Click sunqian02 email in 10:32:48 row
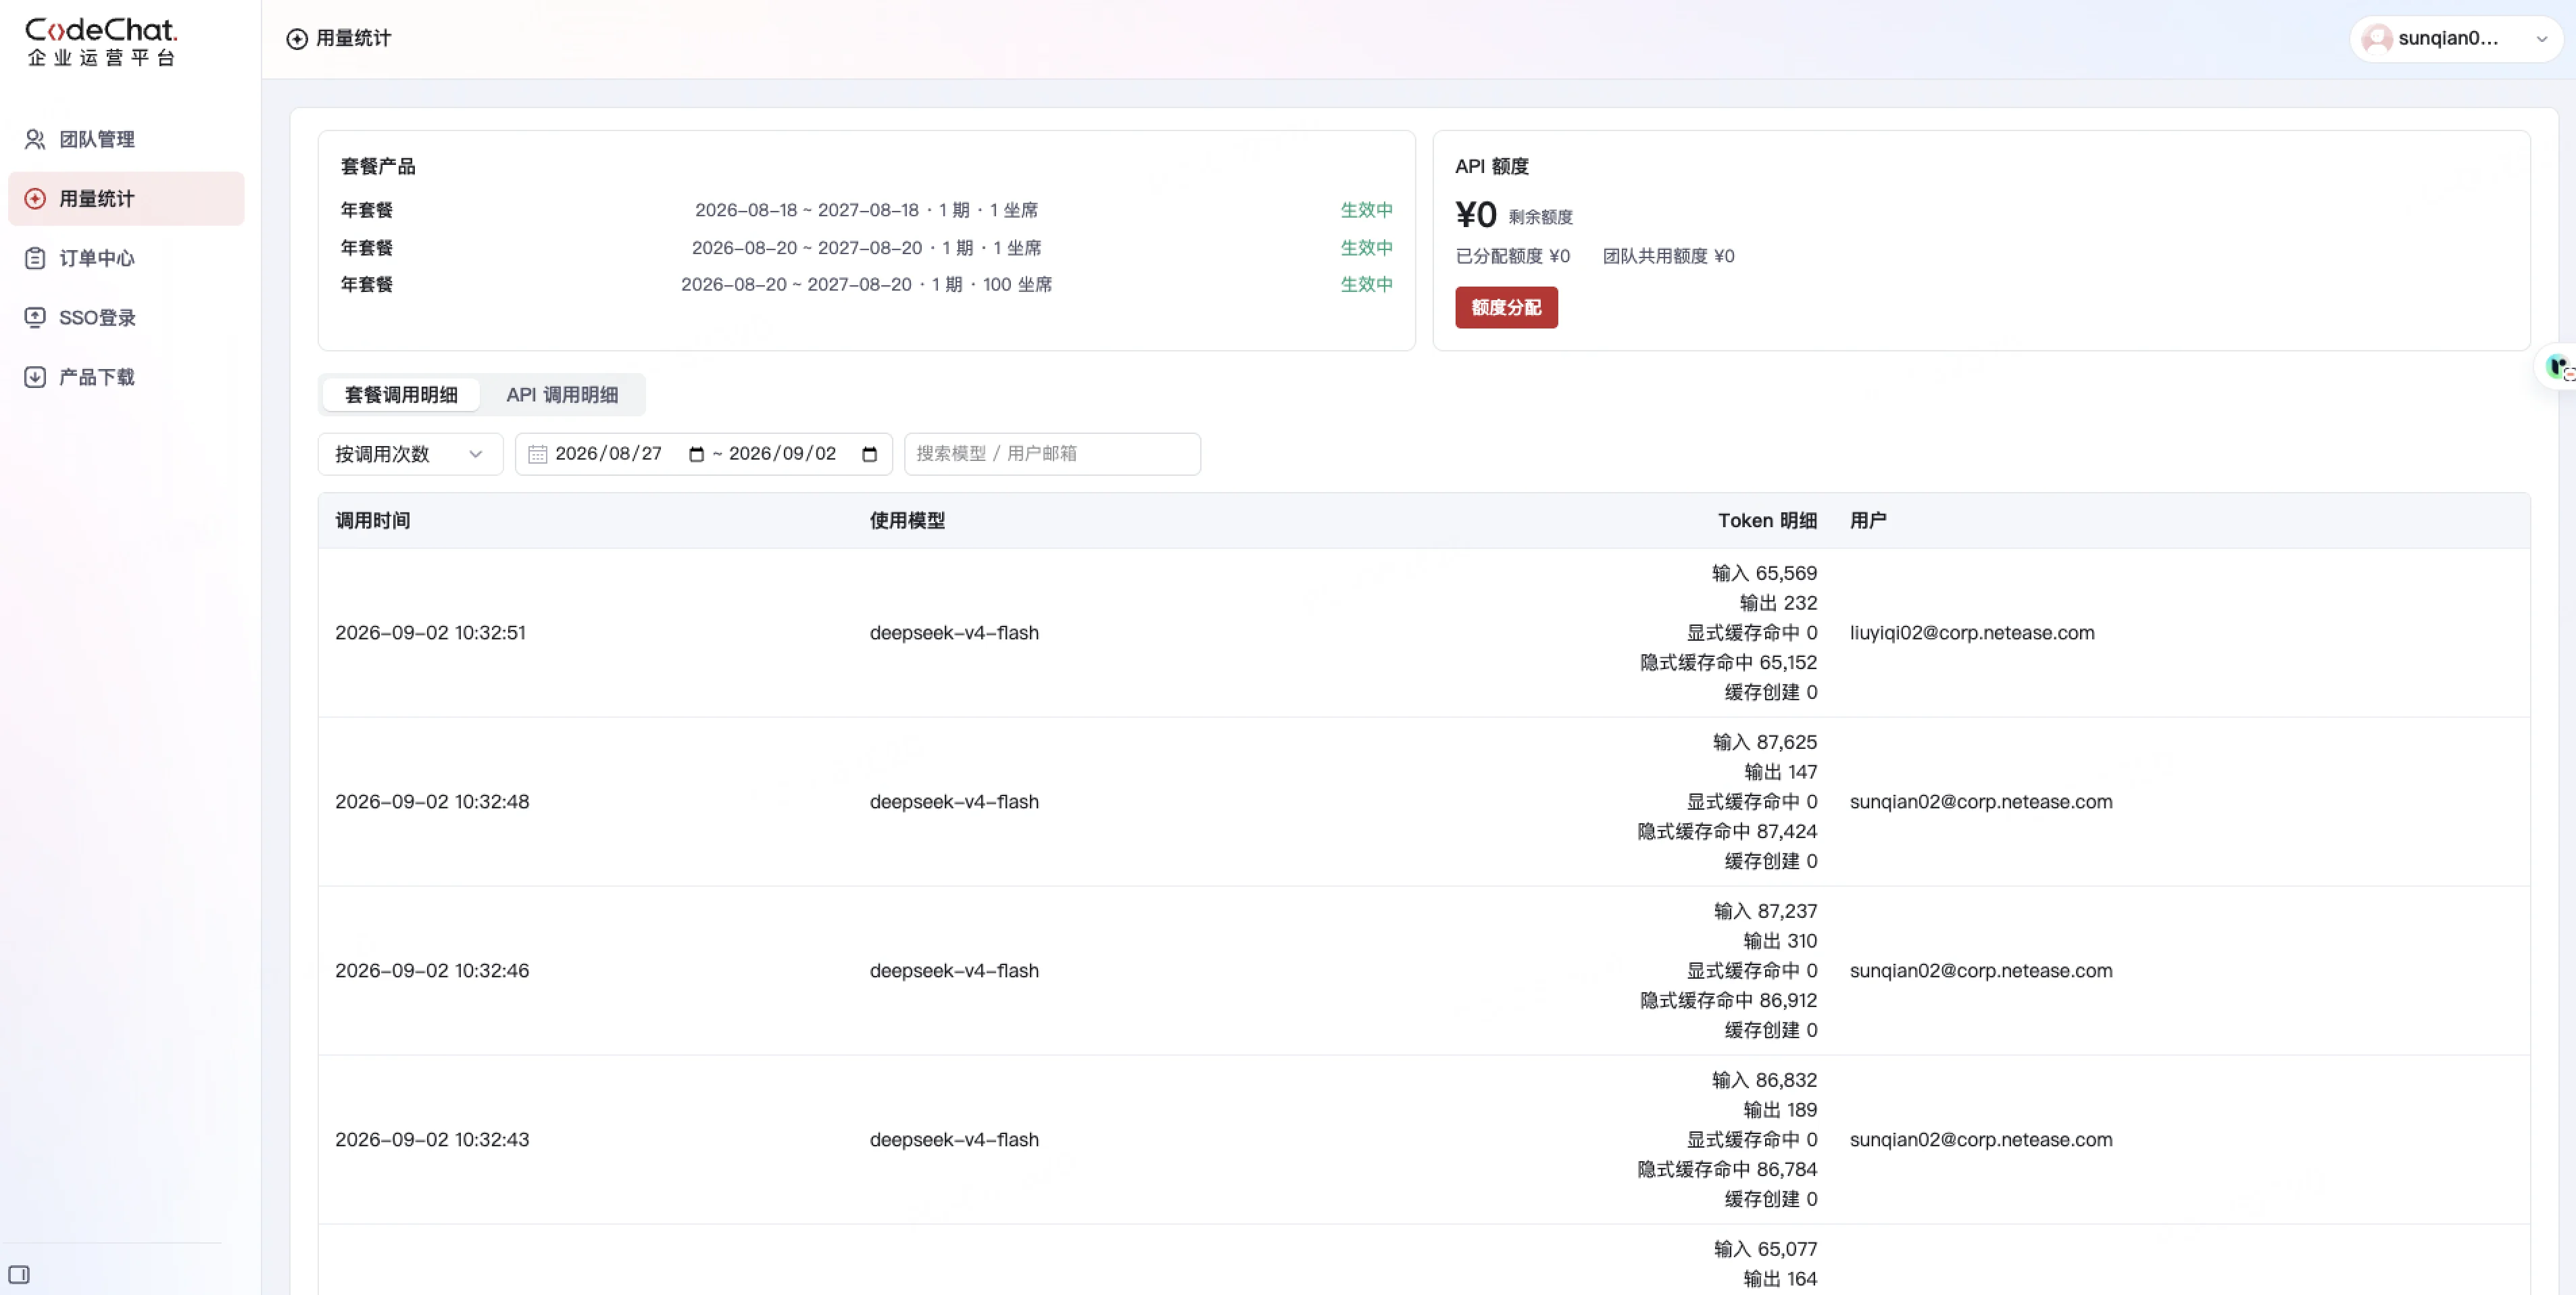2576x1295 pixels. tap(1981, 802)
